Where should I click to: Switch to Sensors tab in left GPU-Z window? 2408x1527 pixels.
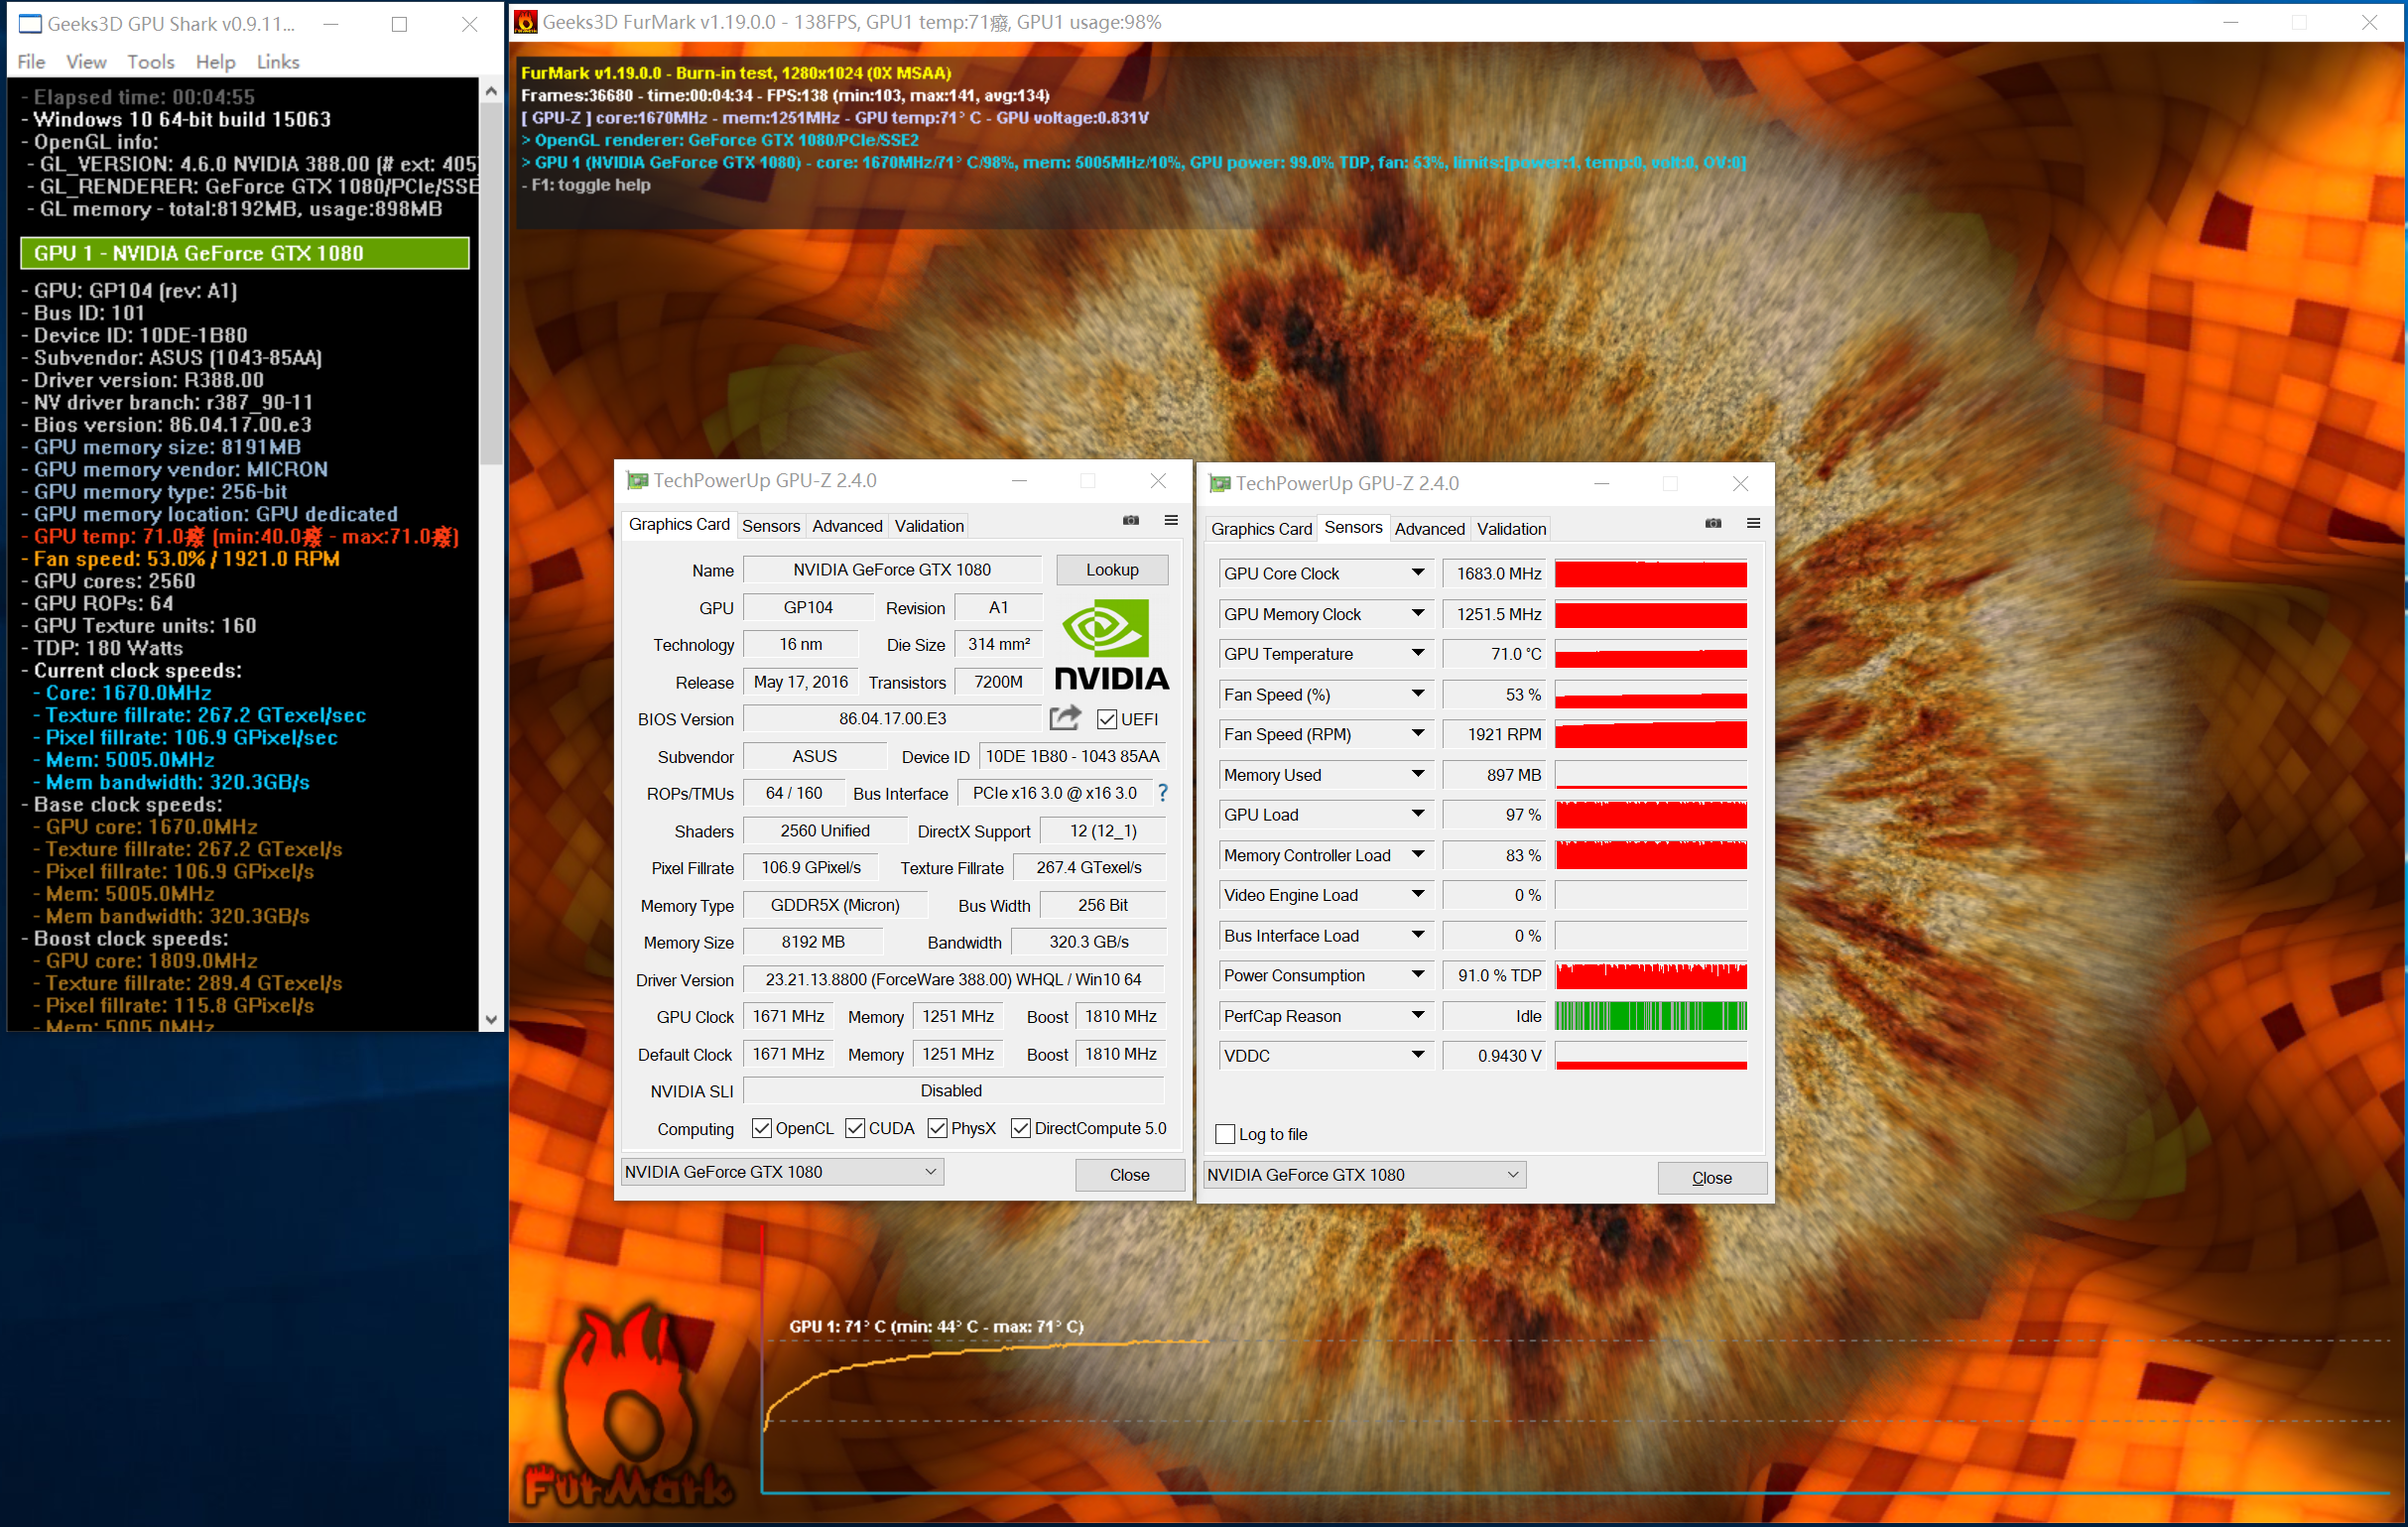click(x=771, y=526)
